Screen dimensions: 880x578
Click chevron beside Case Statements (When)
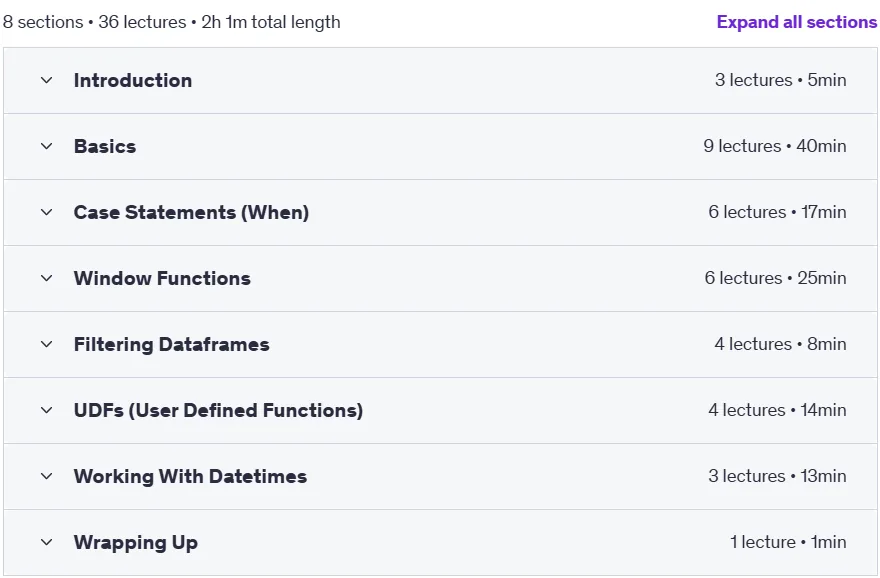point(47,212)
